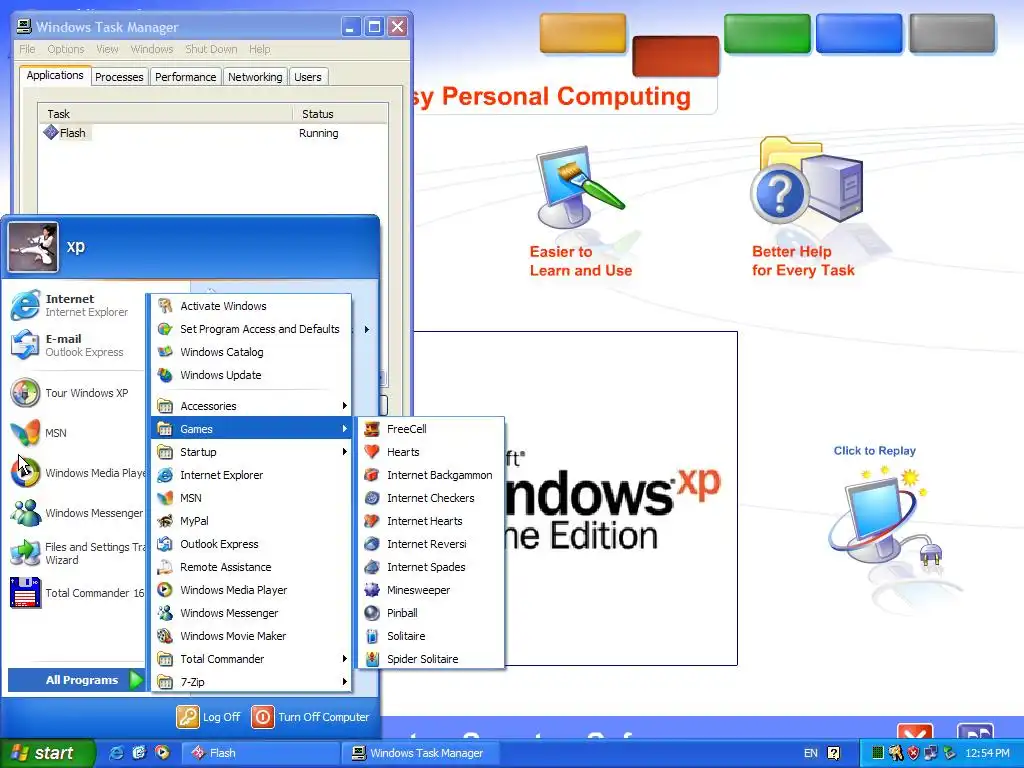Sort by Task column header
The height and width of the screenshot is (768, 1024).
[x=165, y=114]
